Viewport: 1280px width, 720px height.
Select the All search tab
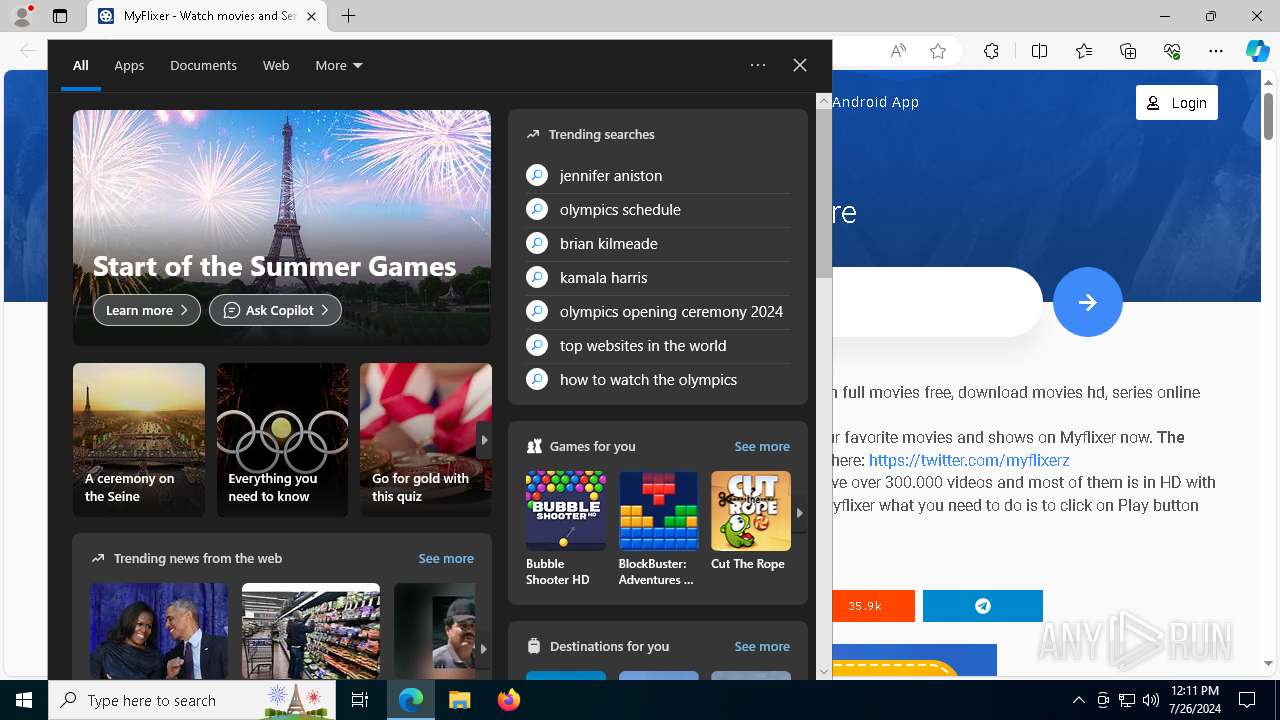[x=80, y=65]
